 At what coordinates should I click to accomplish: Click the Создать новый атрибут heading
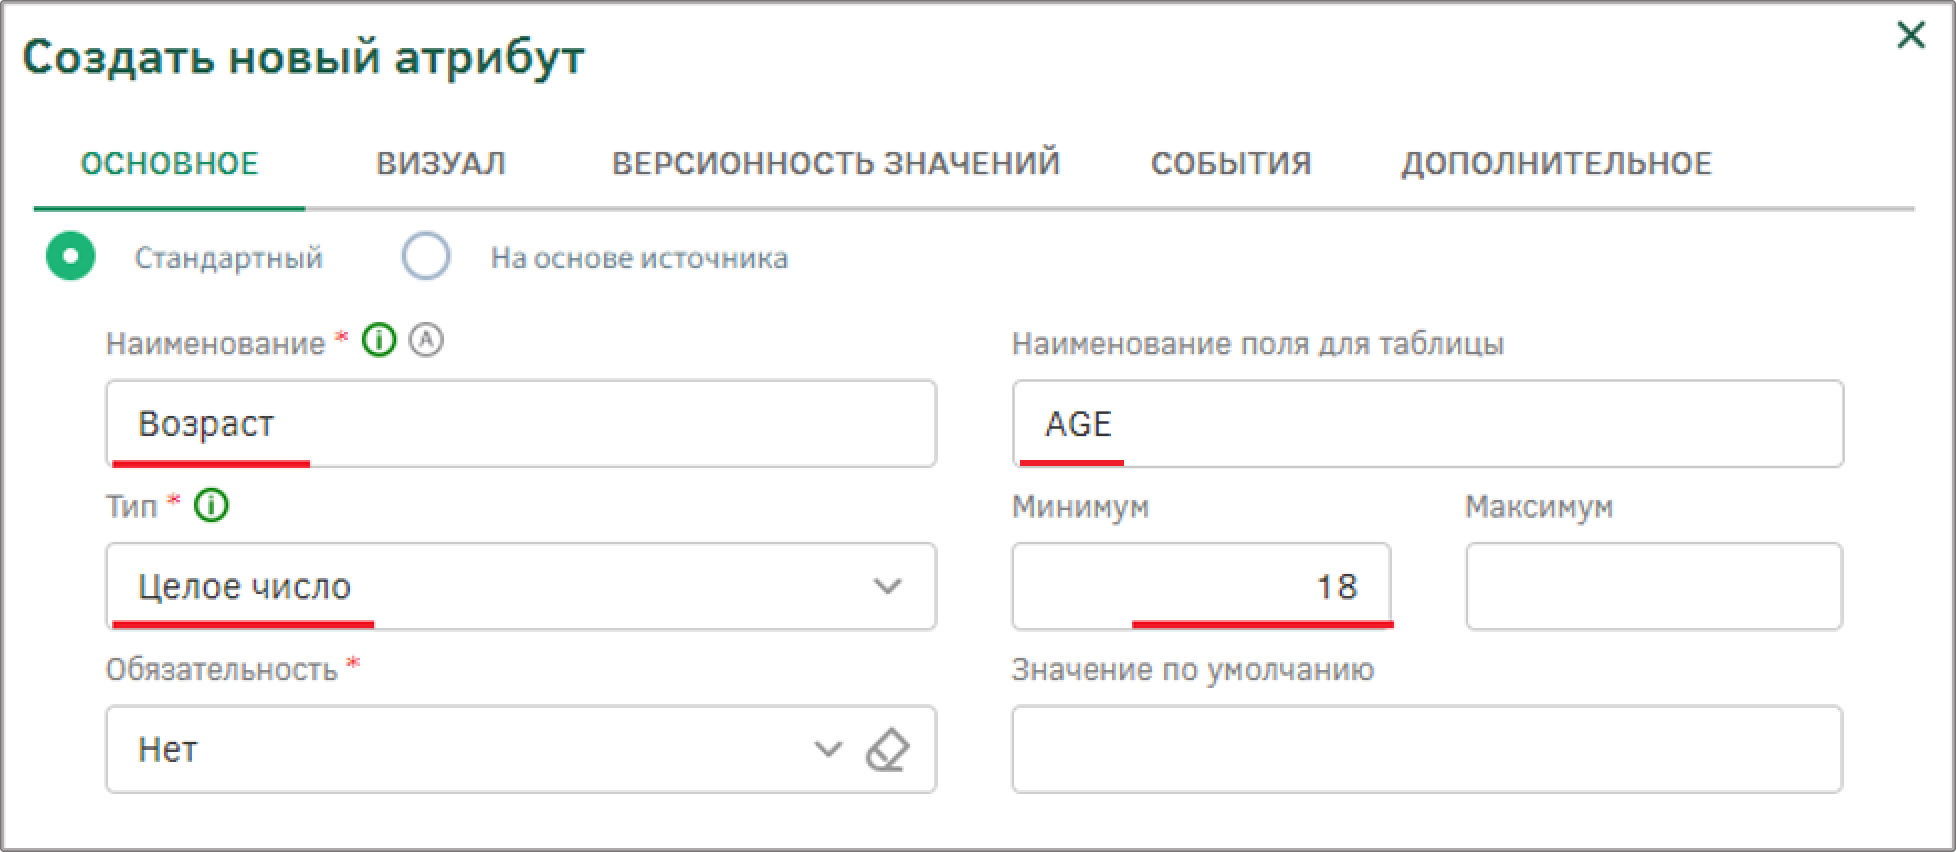303,57
